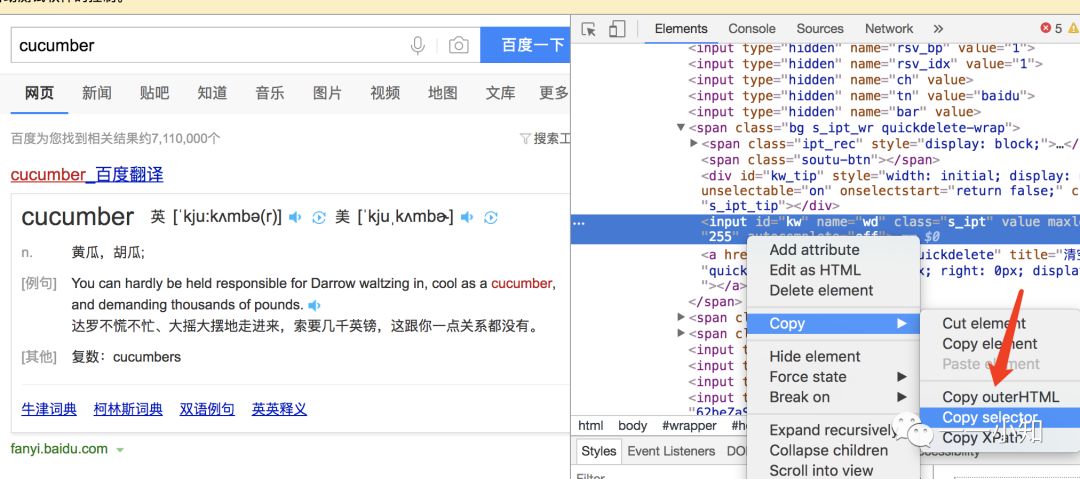Choose Collapse children

829,450
